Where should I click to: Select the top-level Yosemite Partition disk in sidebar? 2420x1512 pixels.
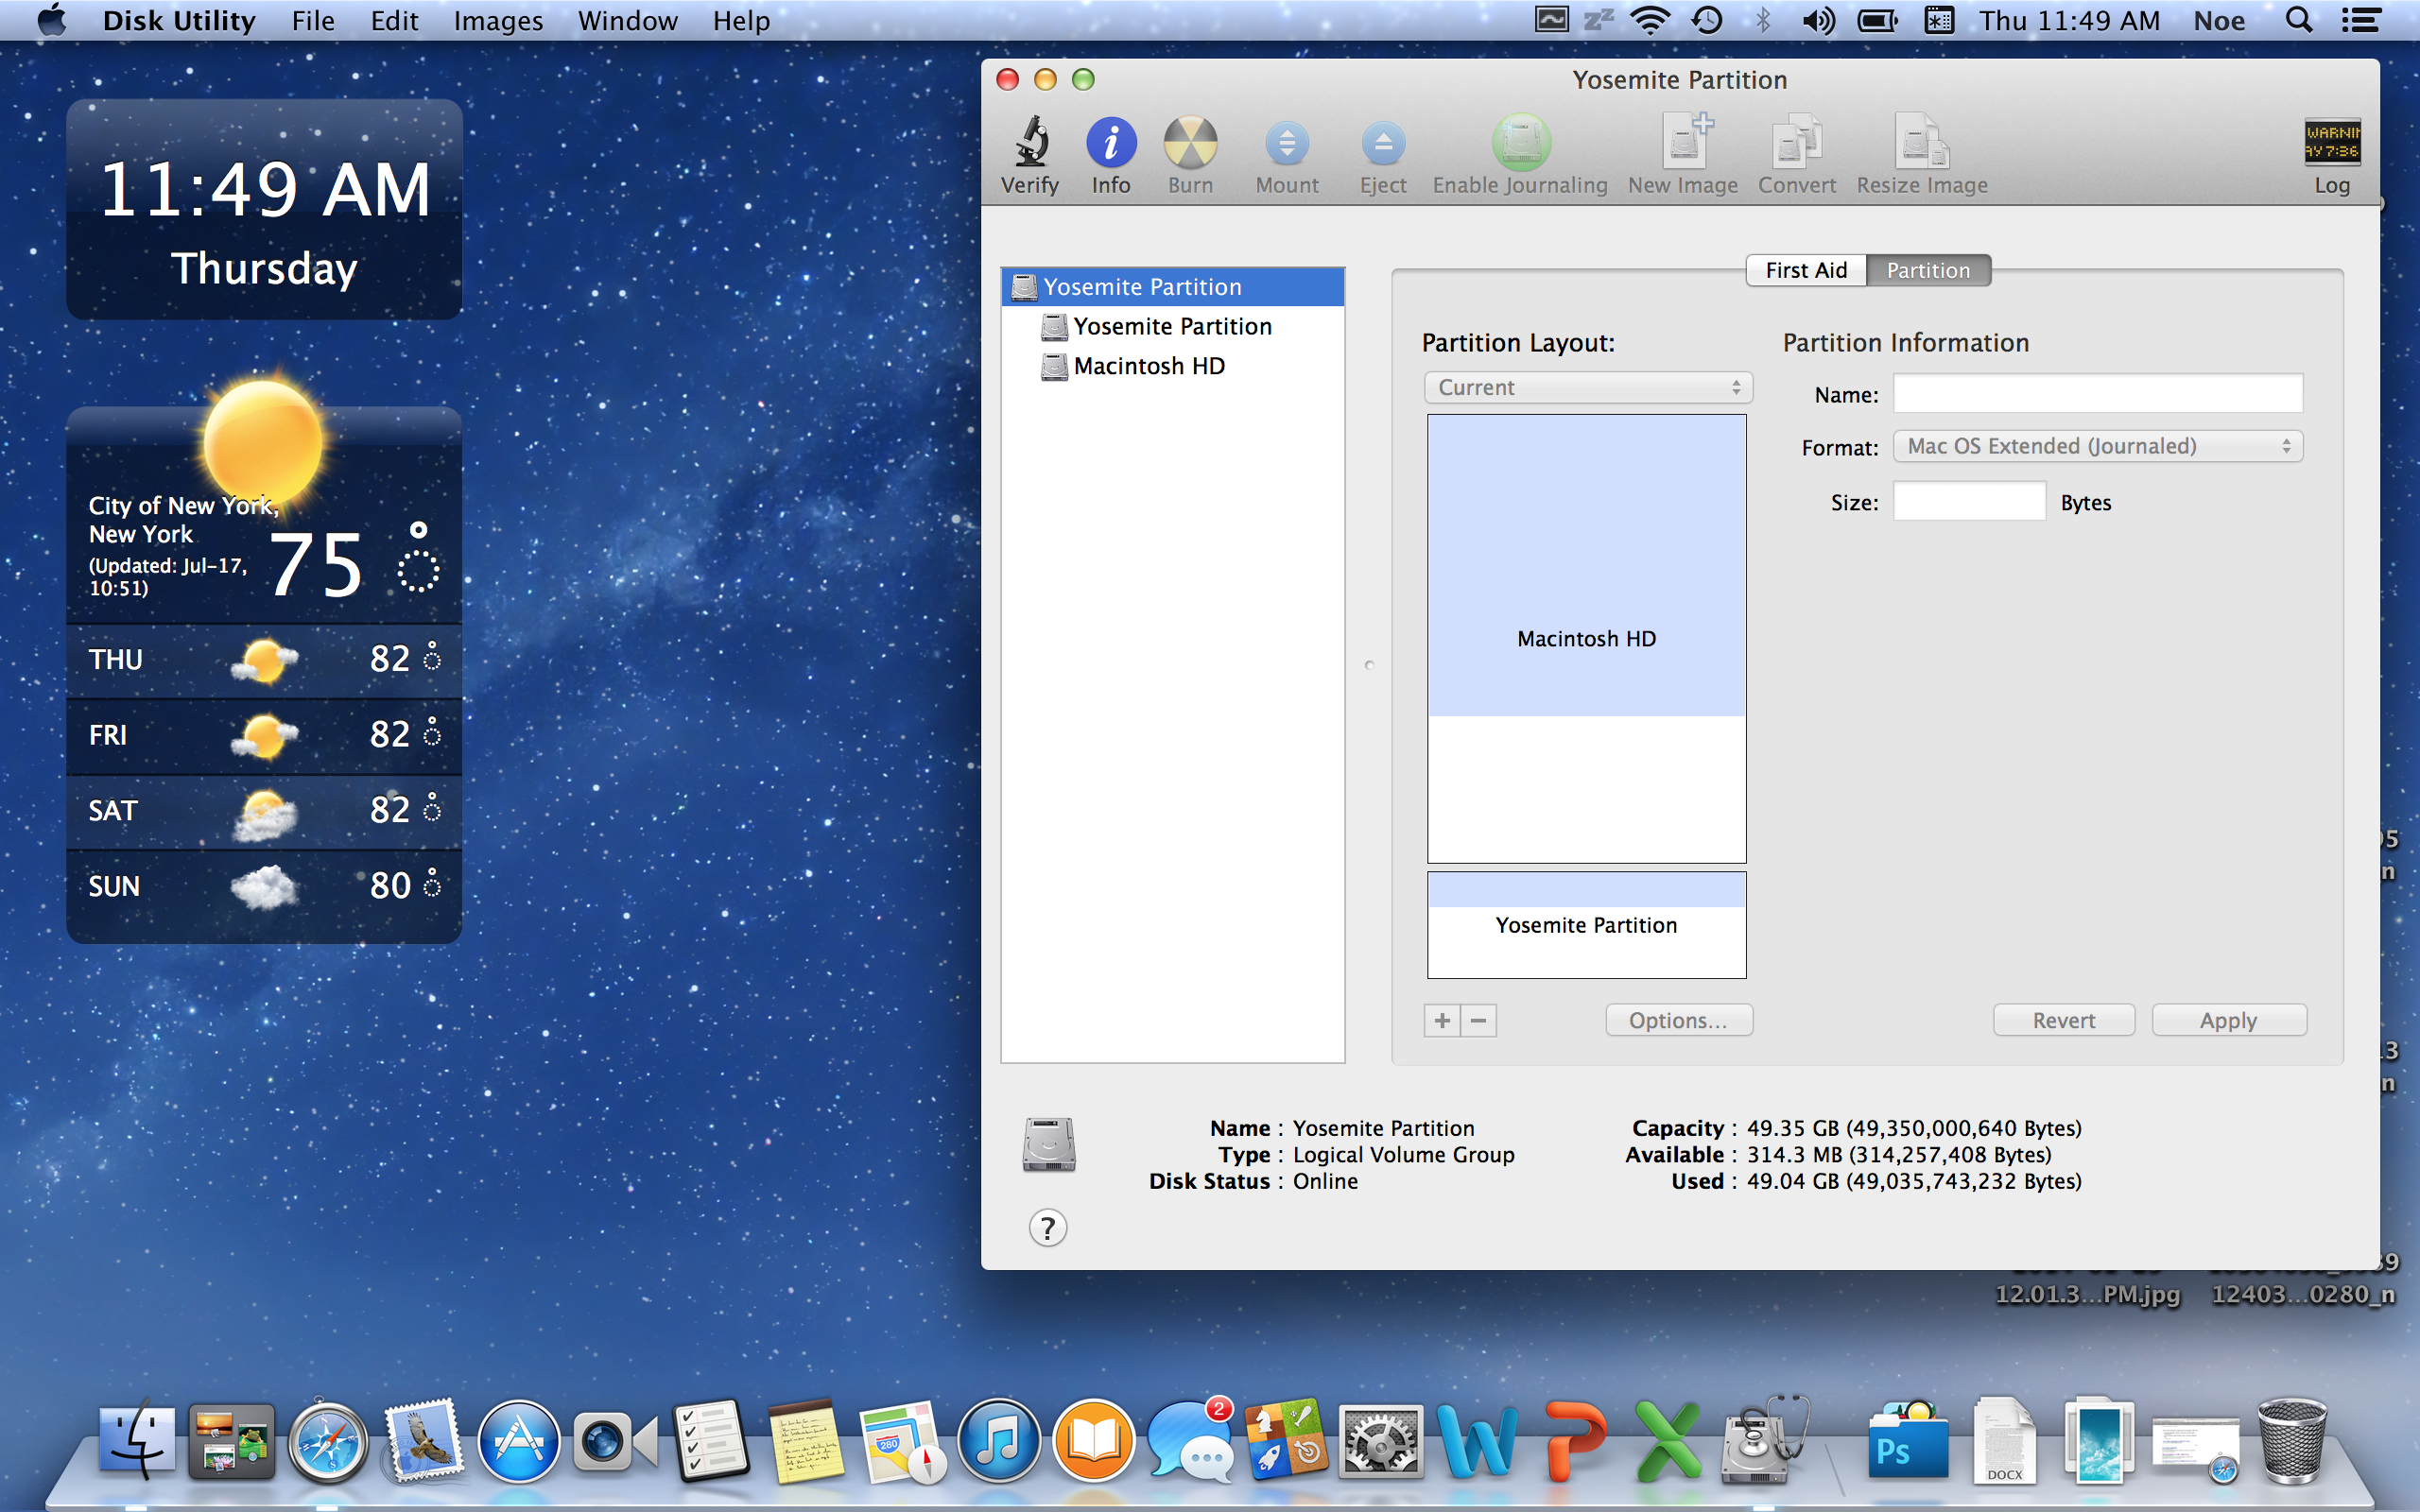[1173, 287]
